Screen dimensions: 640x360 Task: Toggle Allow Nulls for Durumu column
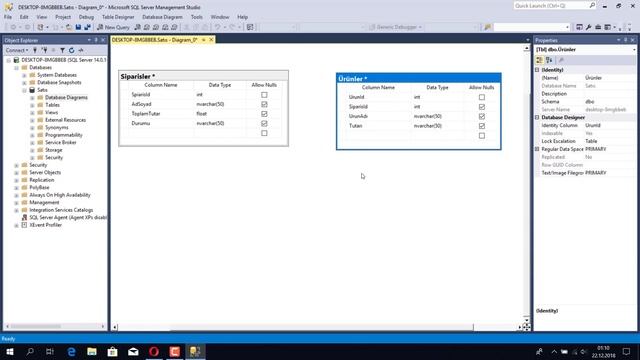pos(264,123)
